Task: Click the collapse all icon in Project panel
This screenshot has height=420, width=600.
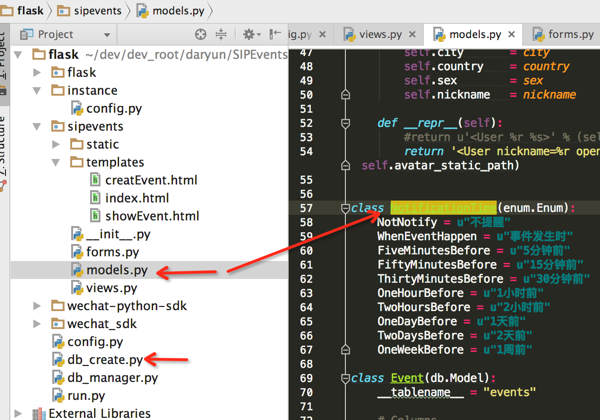Action: (x=221, y=34)
